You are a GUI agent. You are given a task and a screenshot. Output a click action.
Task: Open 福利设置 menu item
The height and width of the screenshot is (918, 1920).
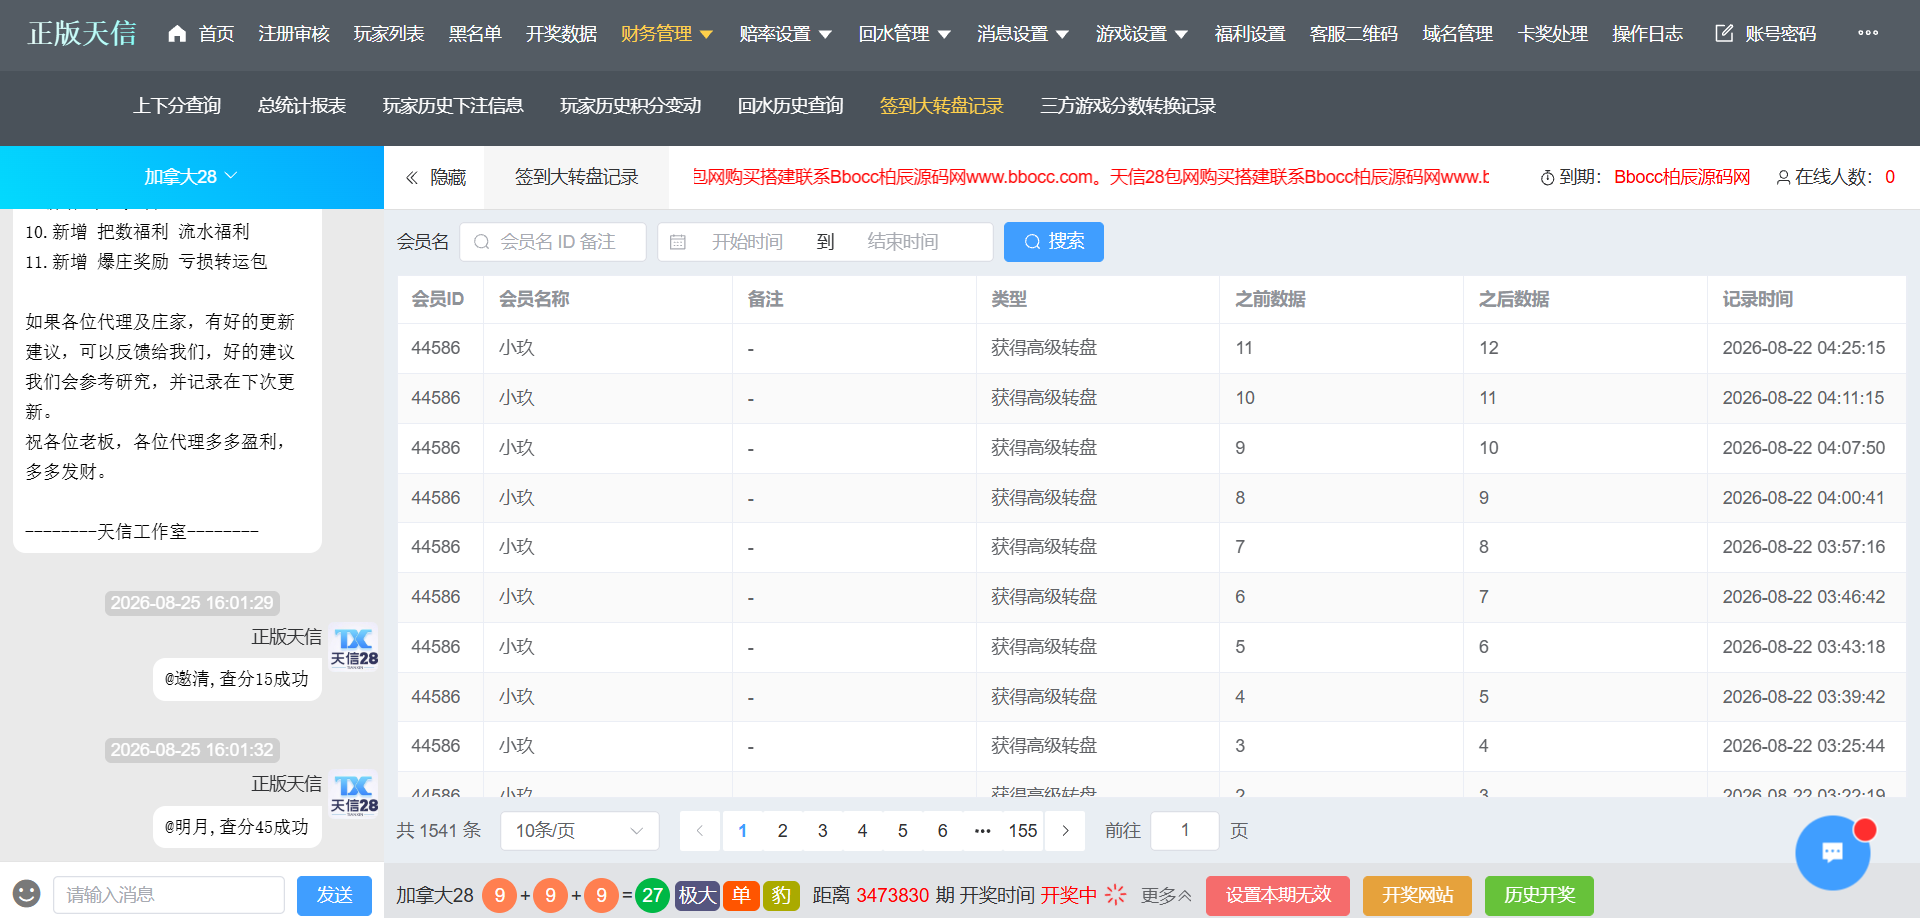click(1250, 34)
